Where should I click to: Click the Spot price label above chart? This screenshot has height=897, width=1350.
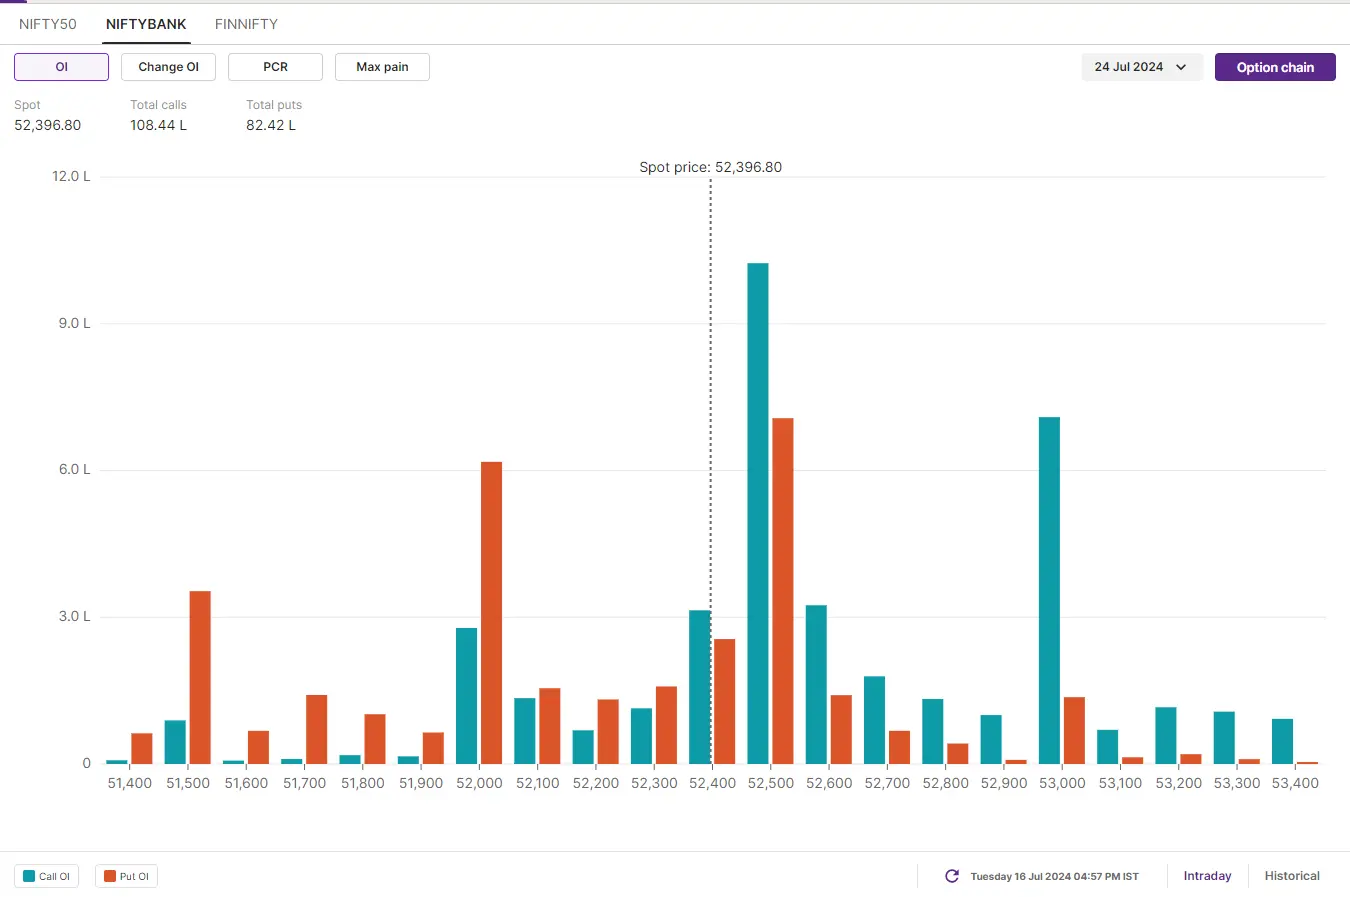(x=710, y=167)
